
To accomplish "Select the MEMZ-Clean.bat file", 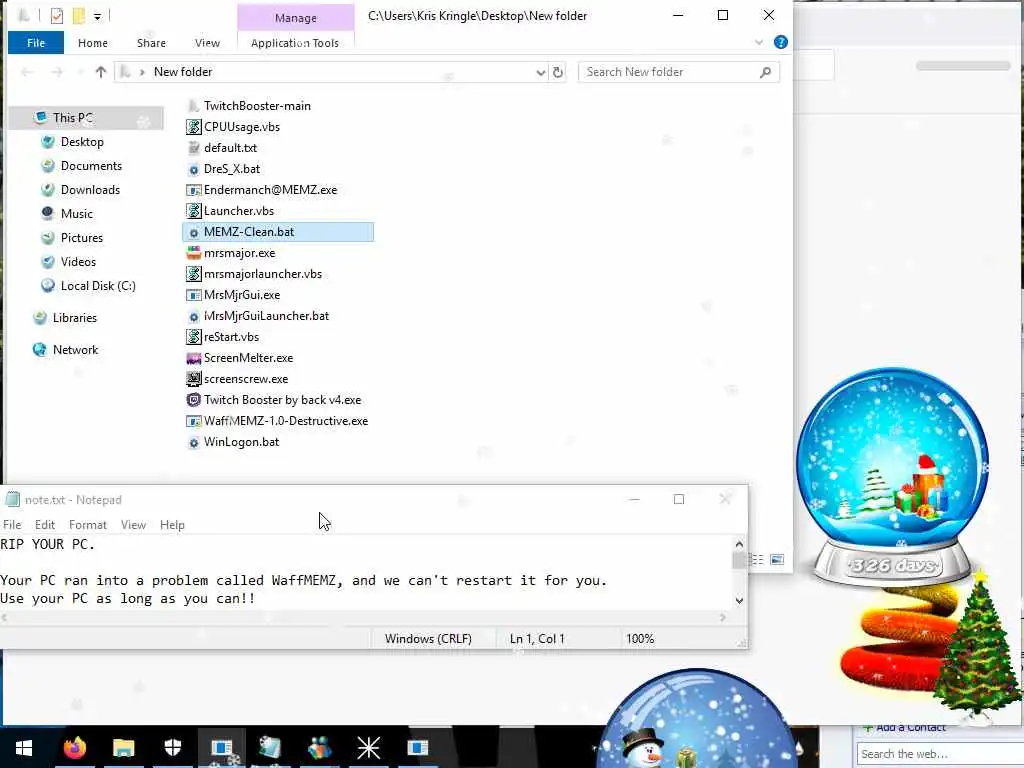I will pyautogui.click(x=278, y=232).
